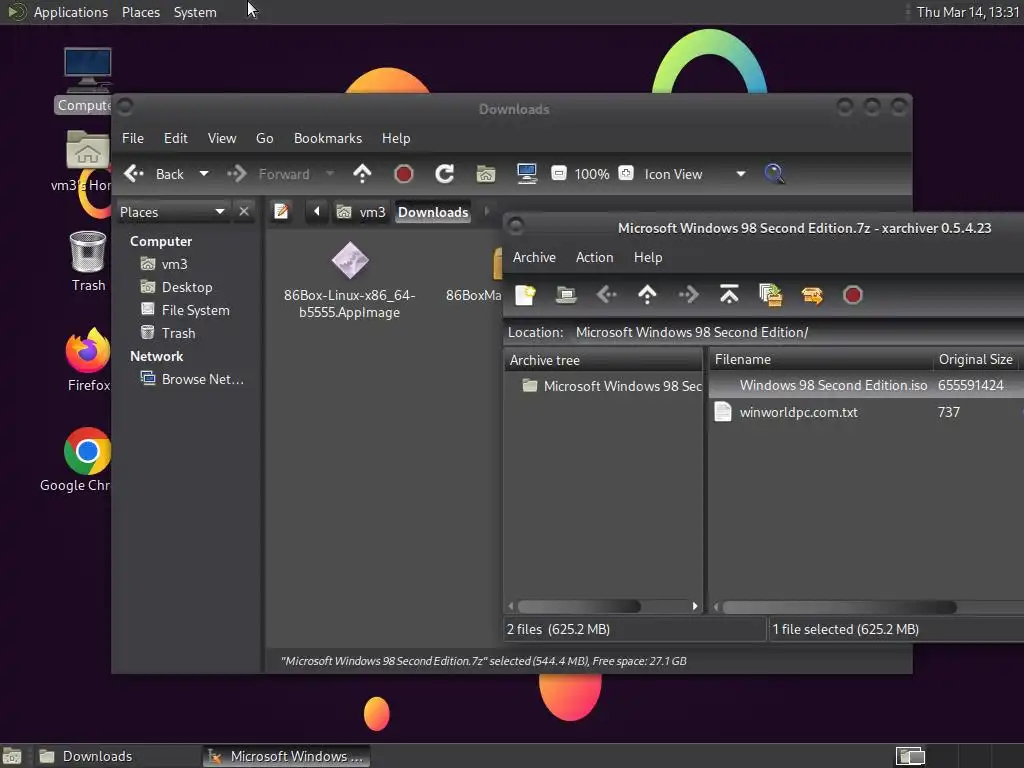Open search with the magnifier icon
The width and height of the screenshot is (1024, 768).
[774, 174]
